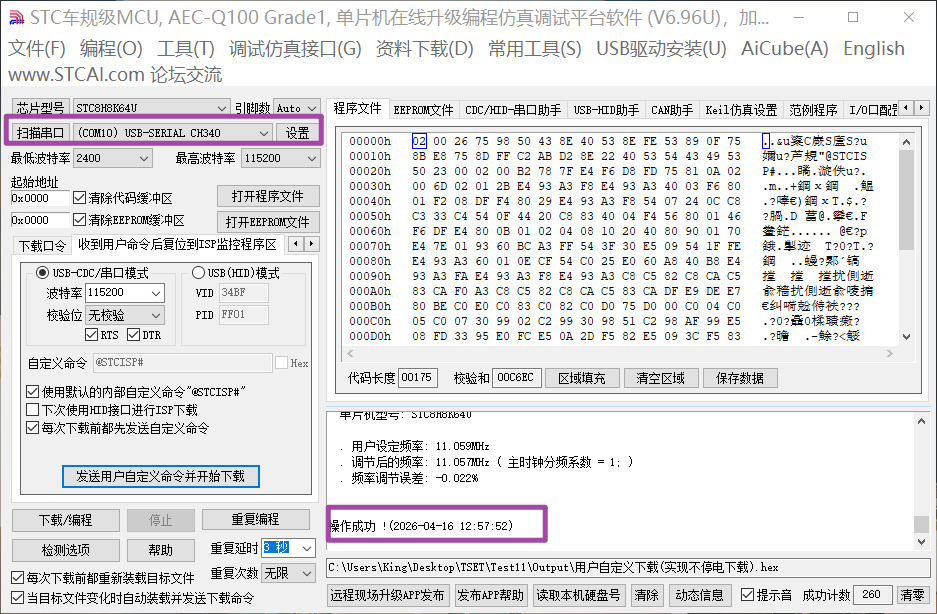Screen dimensions: 937x614
Task: Switch to USB-HID助手 tab
Action: point(606,110)
